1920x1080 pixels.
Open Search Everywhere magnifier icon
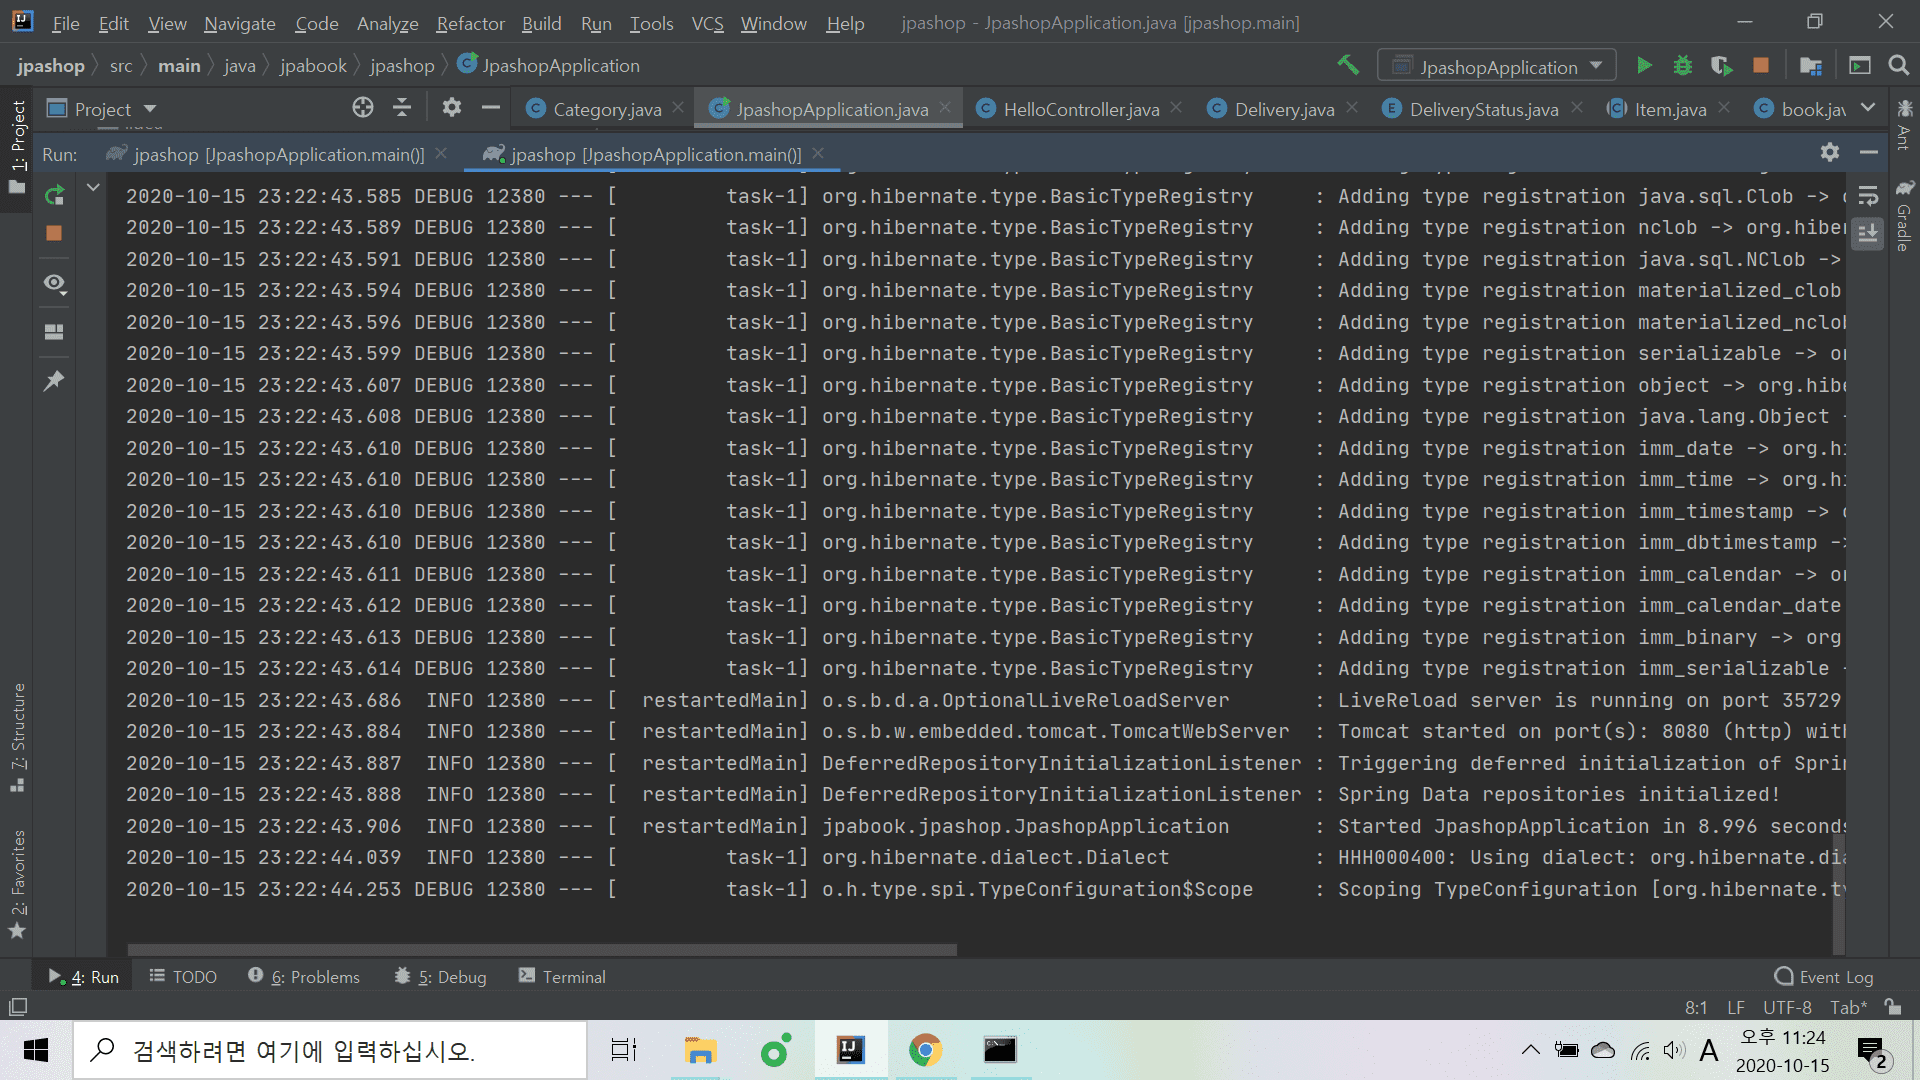[x=1898, y=66]
